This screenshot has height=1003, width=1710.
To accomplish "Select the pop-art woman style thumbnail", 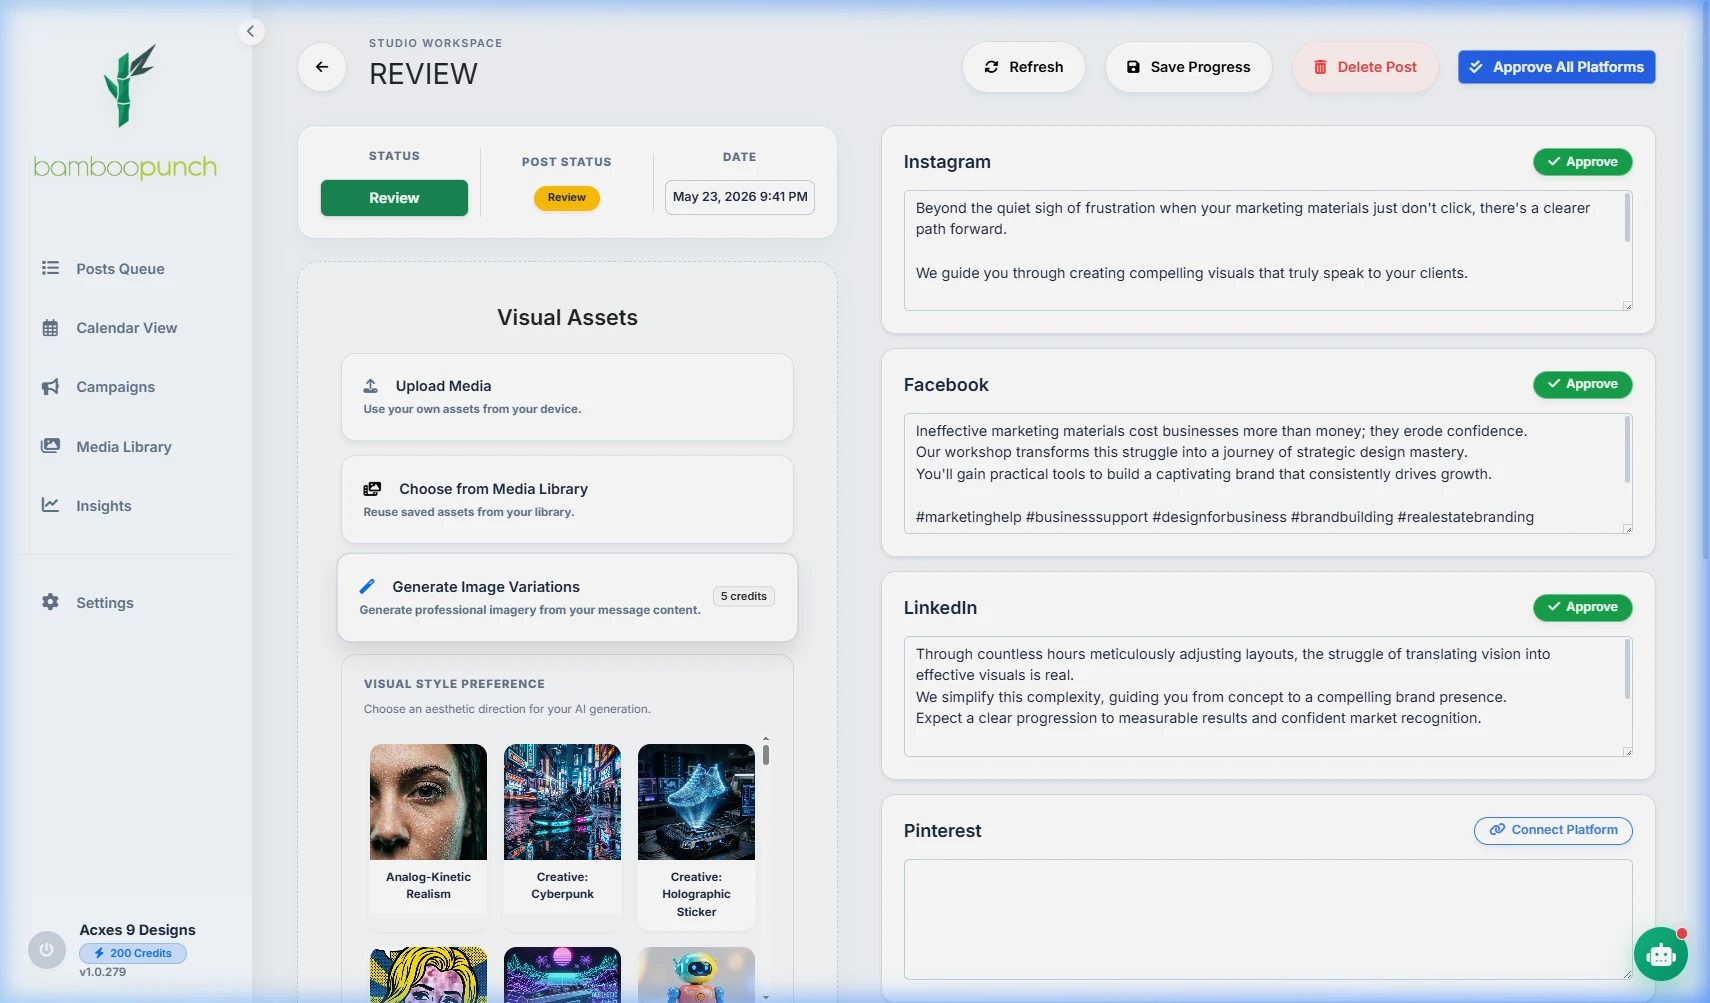I will [x=428, y=975].
